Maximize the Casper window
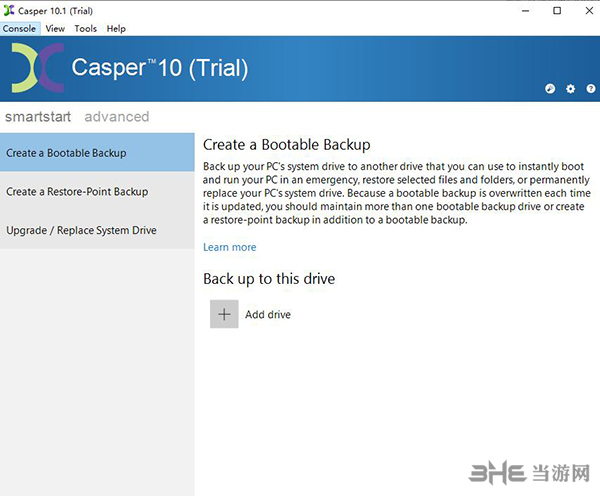Image resolution: width=600 pixels, height=496 pixels. [557, 11]
